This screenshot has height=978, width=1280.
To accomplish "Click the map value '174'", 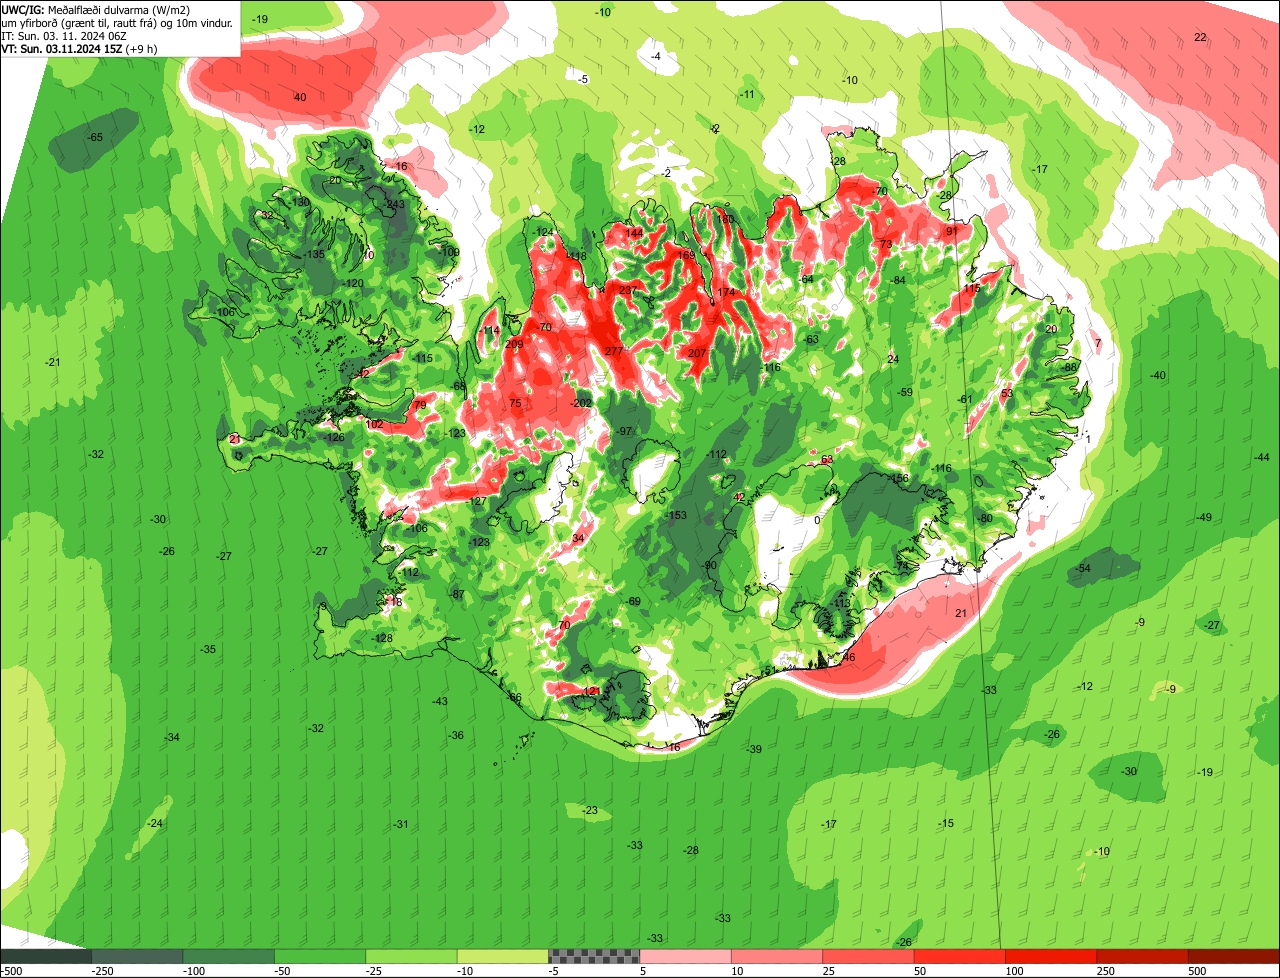I will [x=726, y=292].
